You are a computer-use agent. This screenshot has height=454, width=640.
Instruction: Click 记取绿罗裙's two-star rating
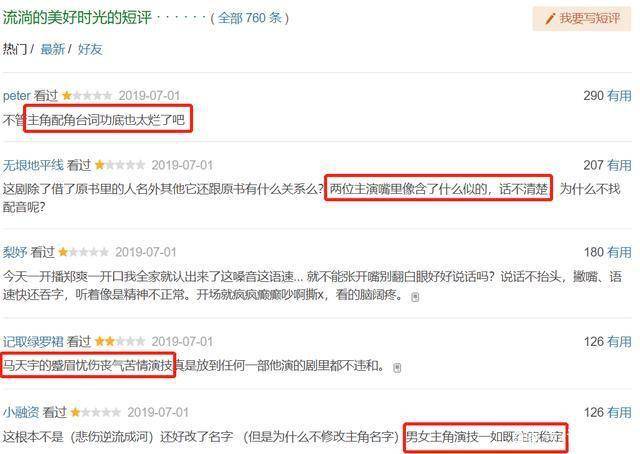click(x=120, y=341)
